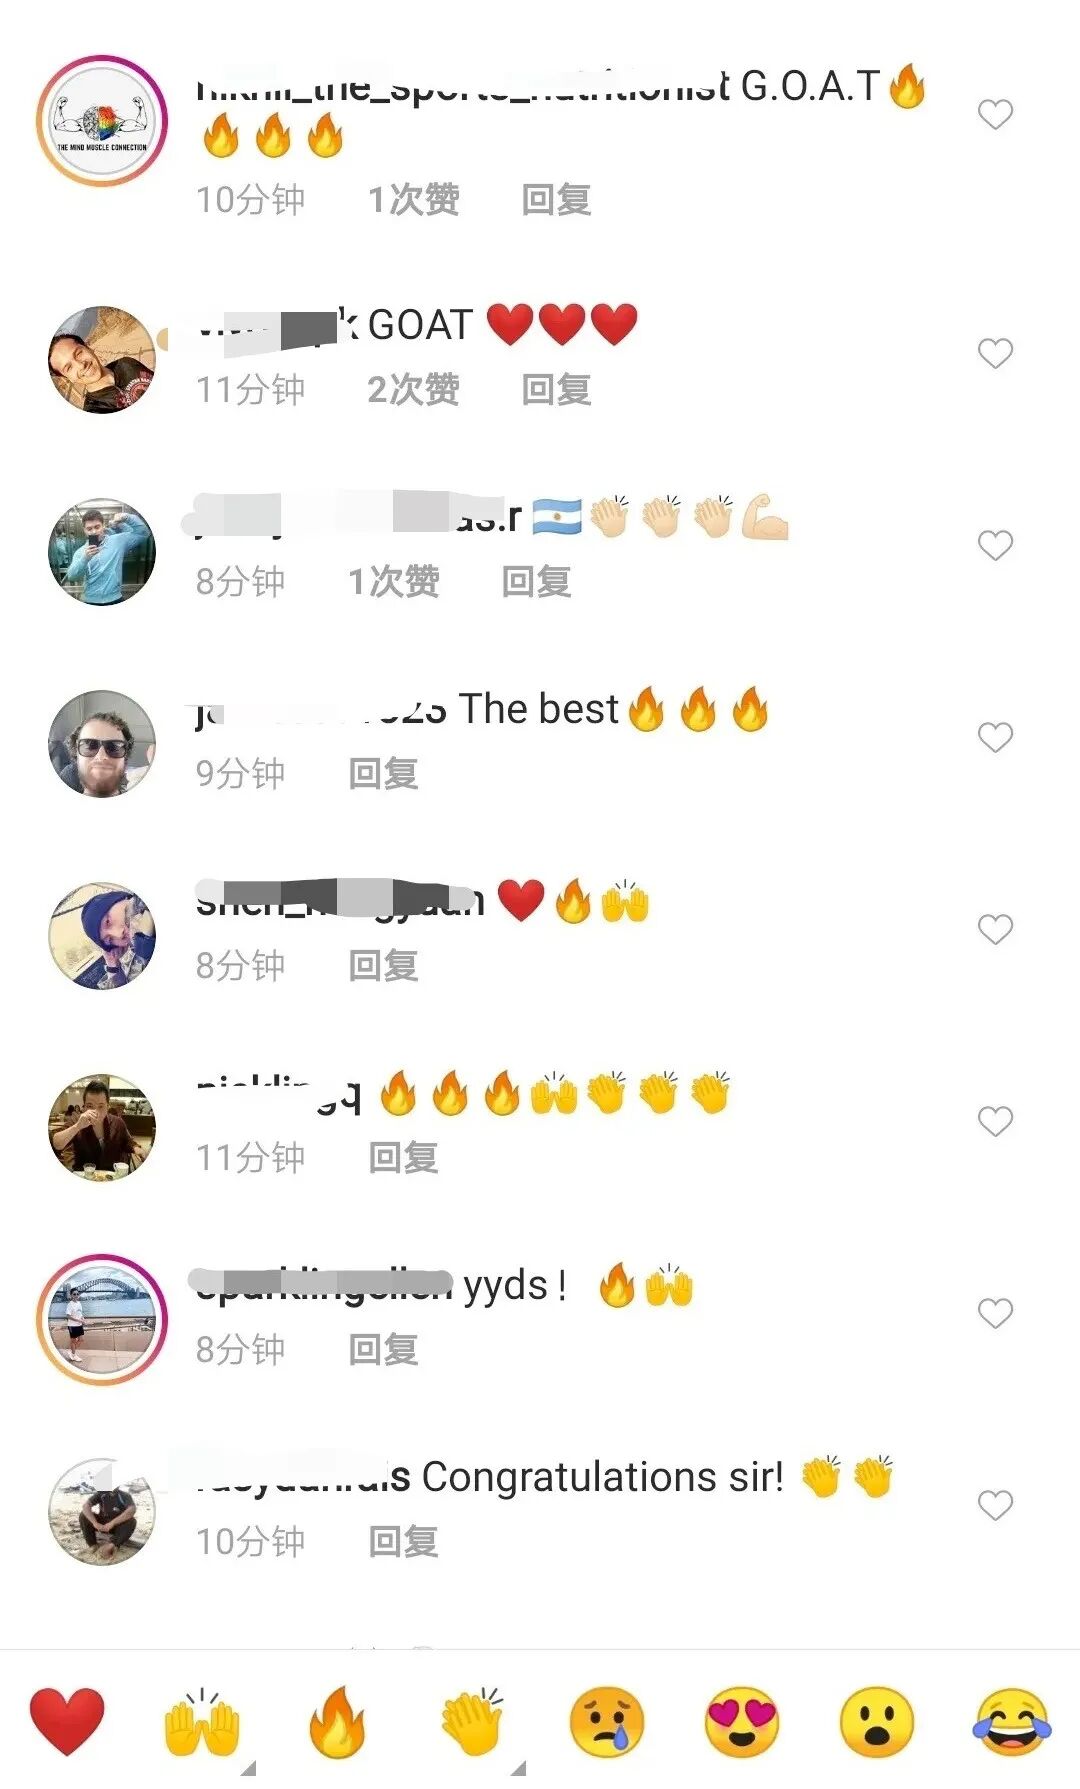Reply to the 'The best' comment
The height and width of the screenshot is (1789, 1080).
pos(383,773)
